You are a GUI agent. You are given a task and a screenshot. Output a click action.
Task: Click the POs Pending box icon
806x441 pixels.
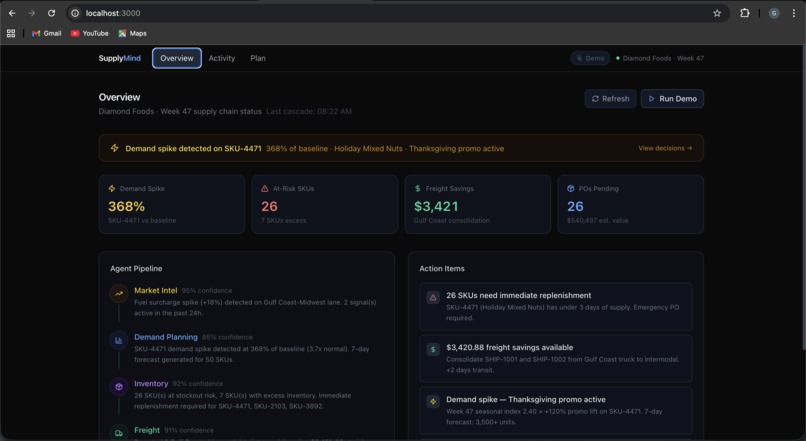(x=571, y=189)
